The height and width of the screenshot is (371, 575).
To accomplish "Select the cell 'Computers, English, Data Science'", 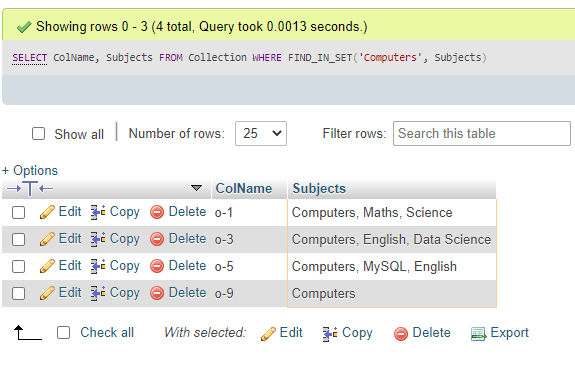I will (392, 239).
